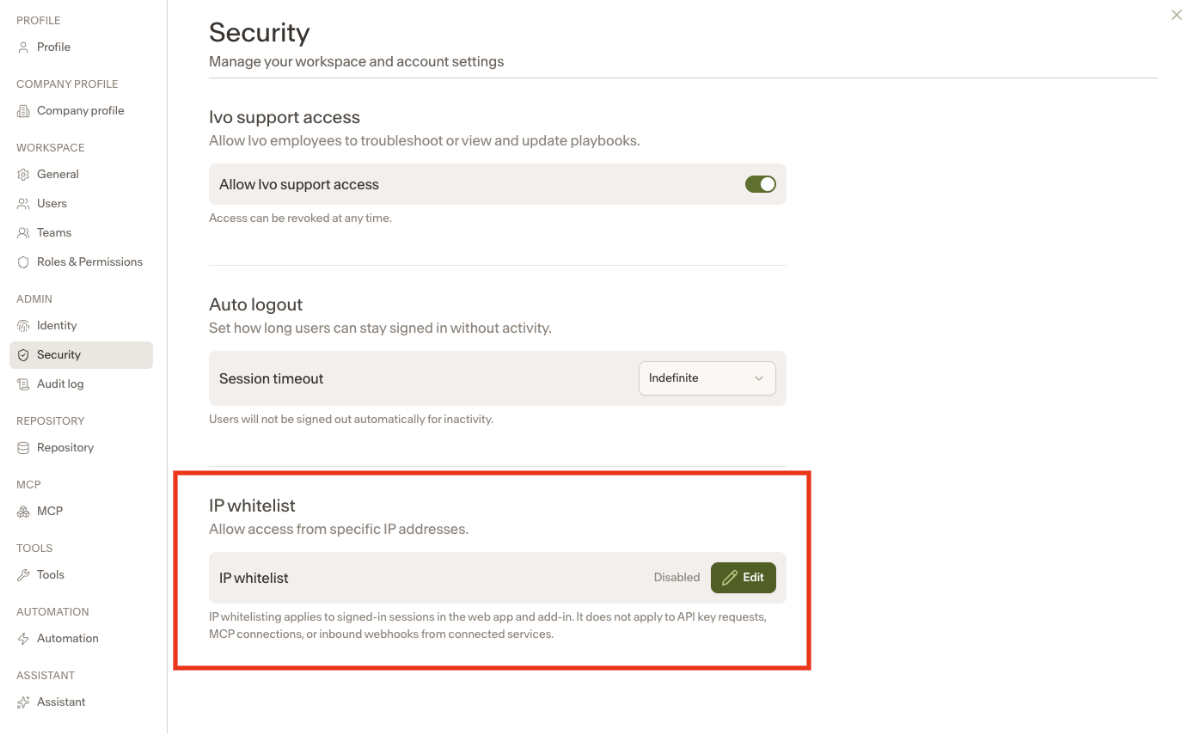Screen dimensions: 1196x733
Task: Click the Identity fingerprint icon
Action: tap(24, 326)
